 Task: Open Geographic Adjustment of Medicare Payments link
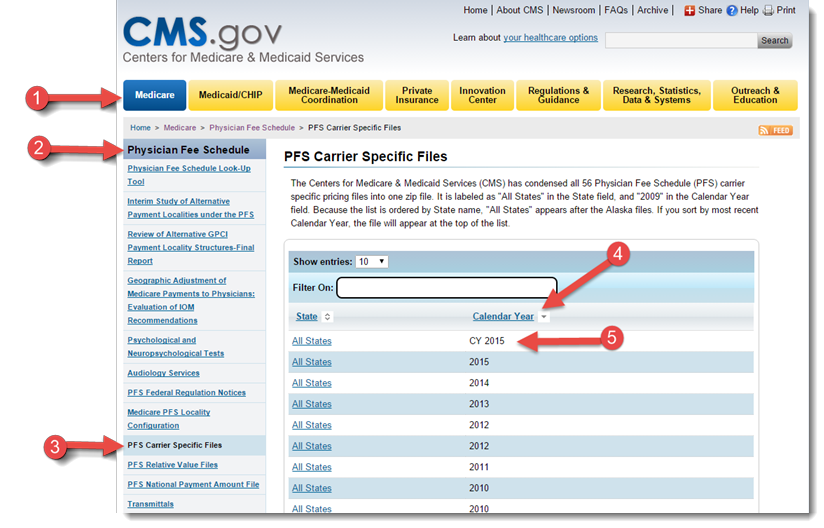[191, 301]
